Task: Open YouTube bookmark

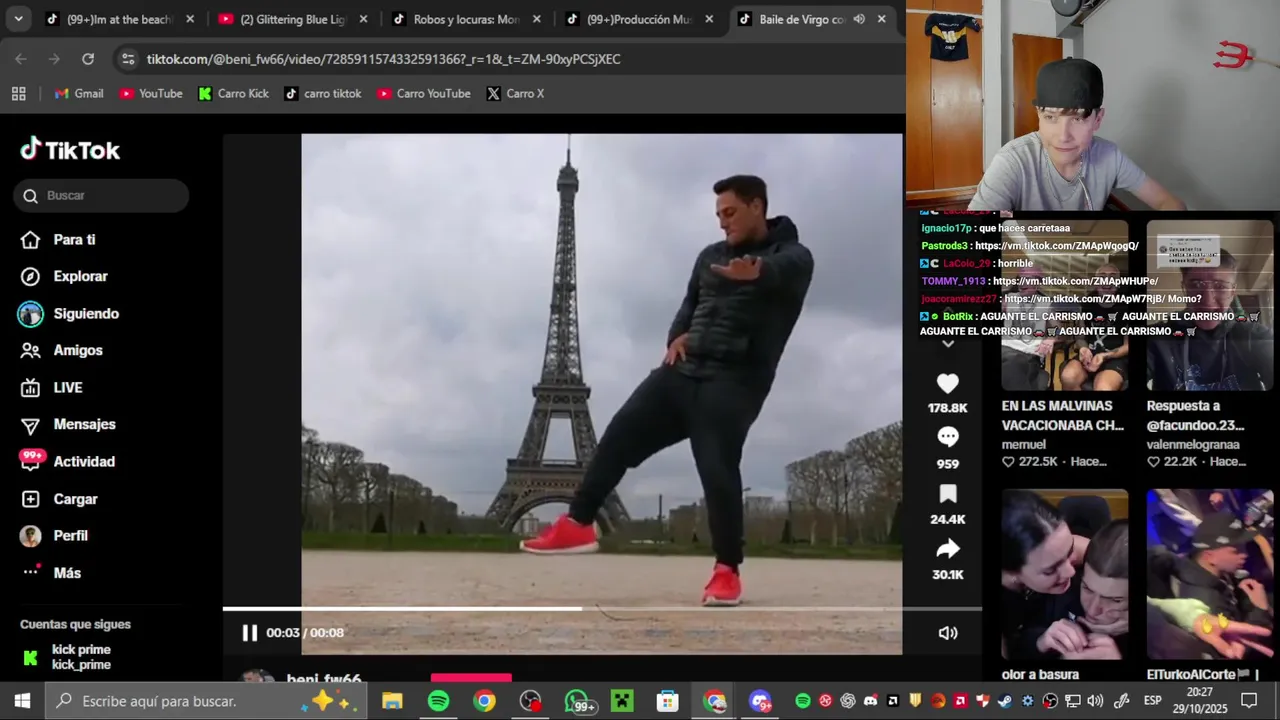Action: click(151, 93)
